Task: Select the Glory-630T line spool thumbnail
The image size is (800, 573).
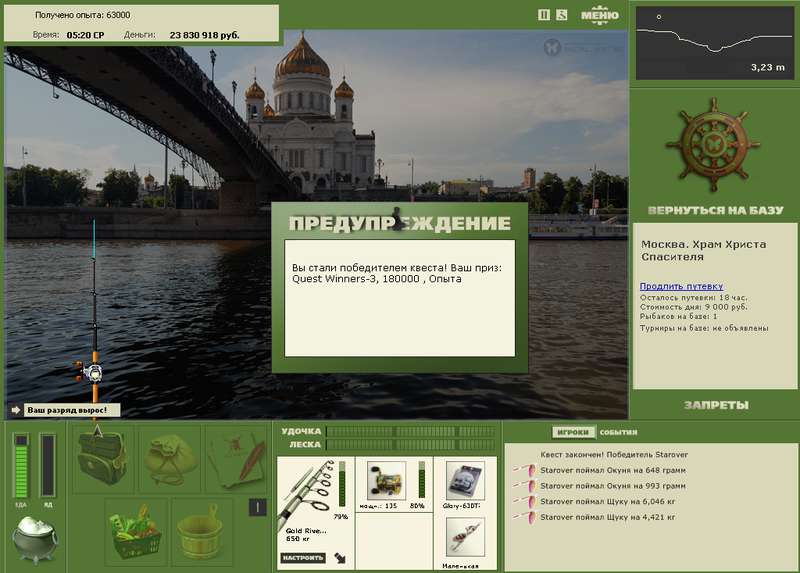Action: (x=465, y=481)
